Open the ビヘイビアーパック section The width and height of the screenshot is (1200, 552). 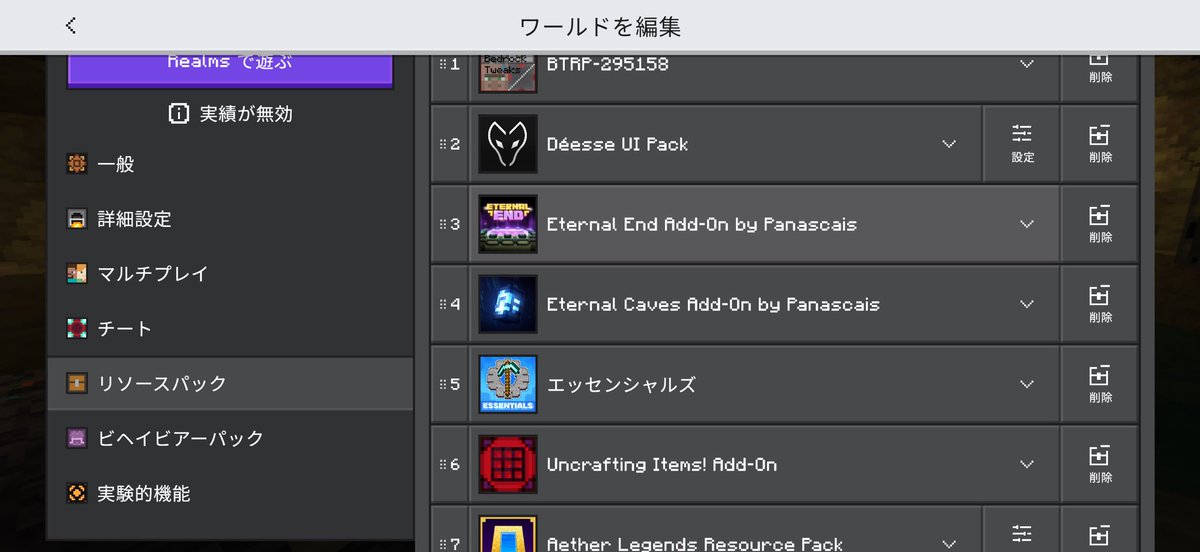tap(230, 438)
